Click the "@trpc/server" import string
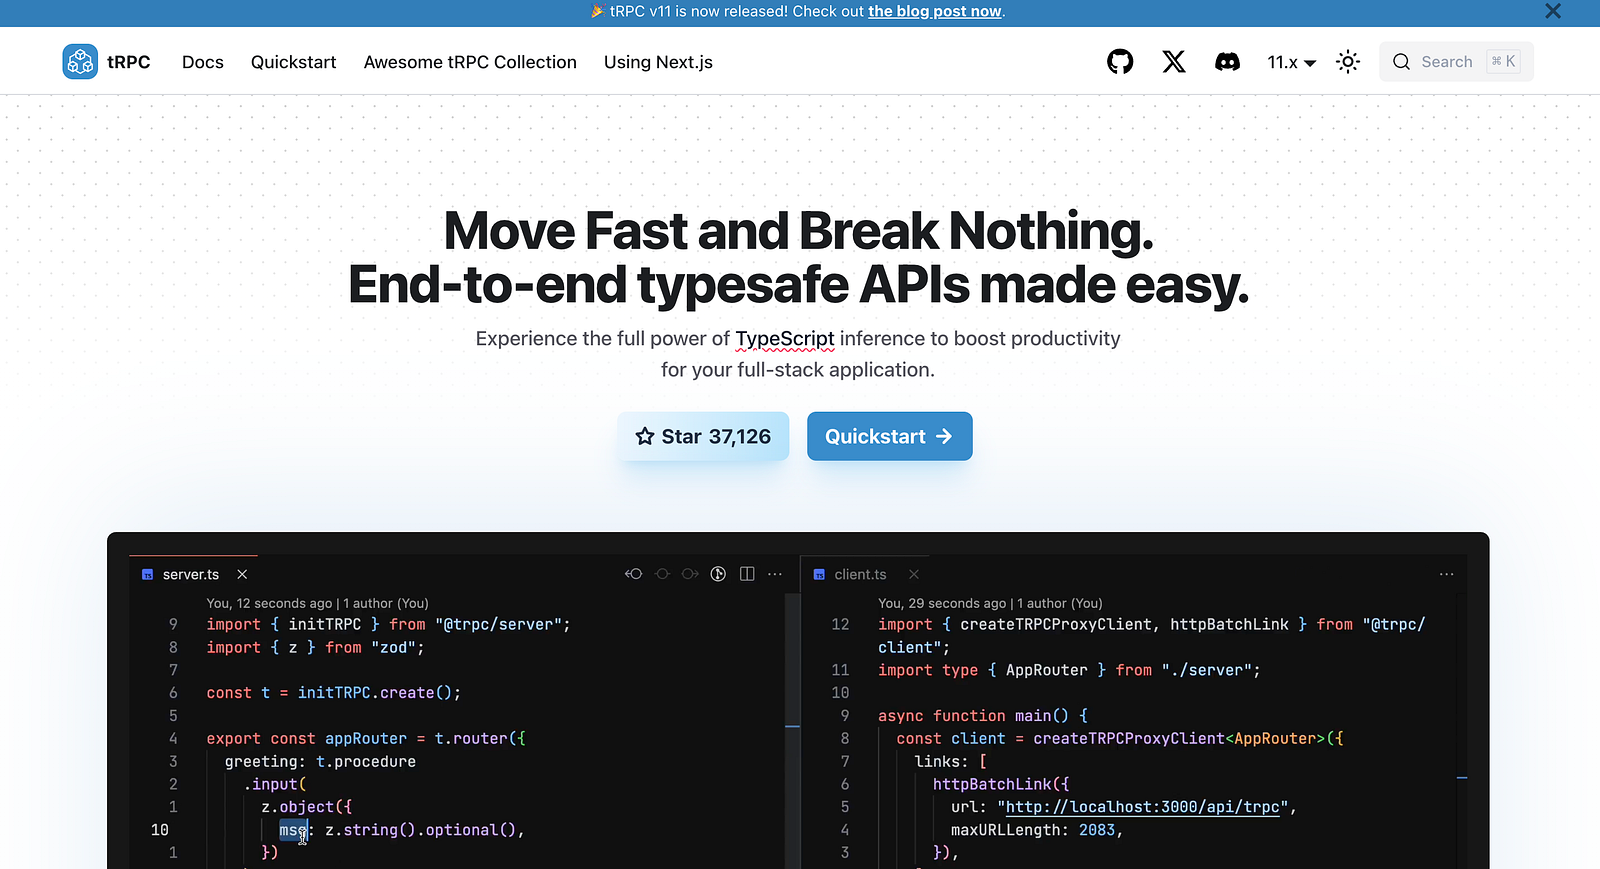The height and width of the screenshot is (869, 1600). coord(498,624)
